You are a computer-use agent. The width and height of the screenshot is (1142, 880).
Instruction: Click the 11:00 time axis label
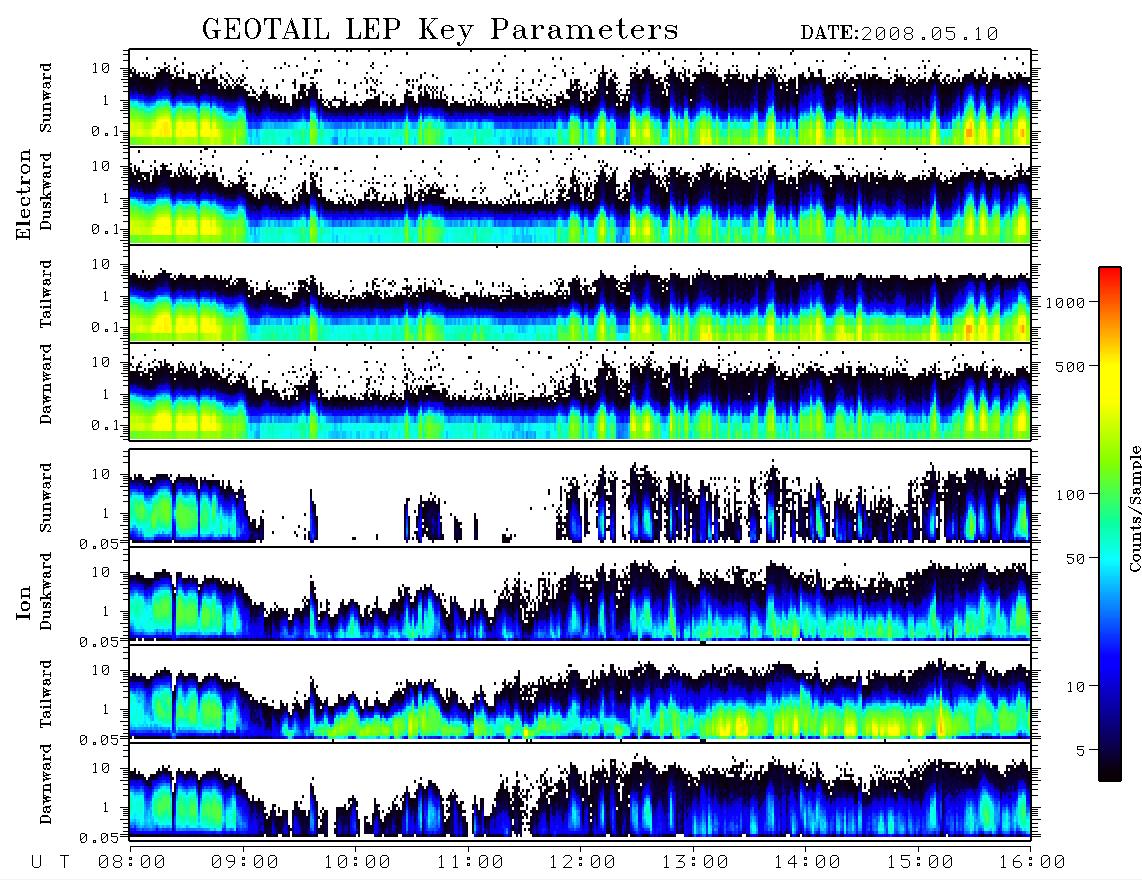click(x=470, y=862)
